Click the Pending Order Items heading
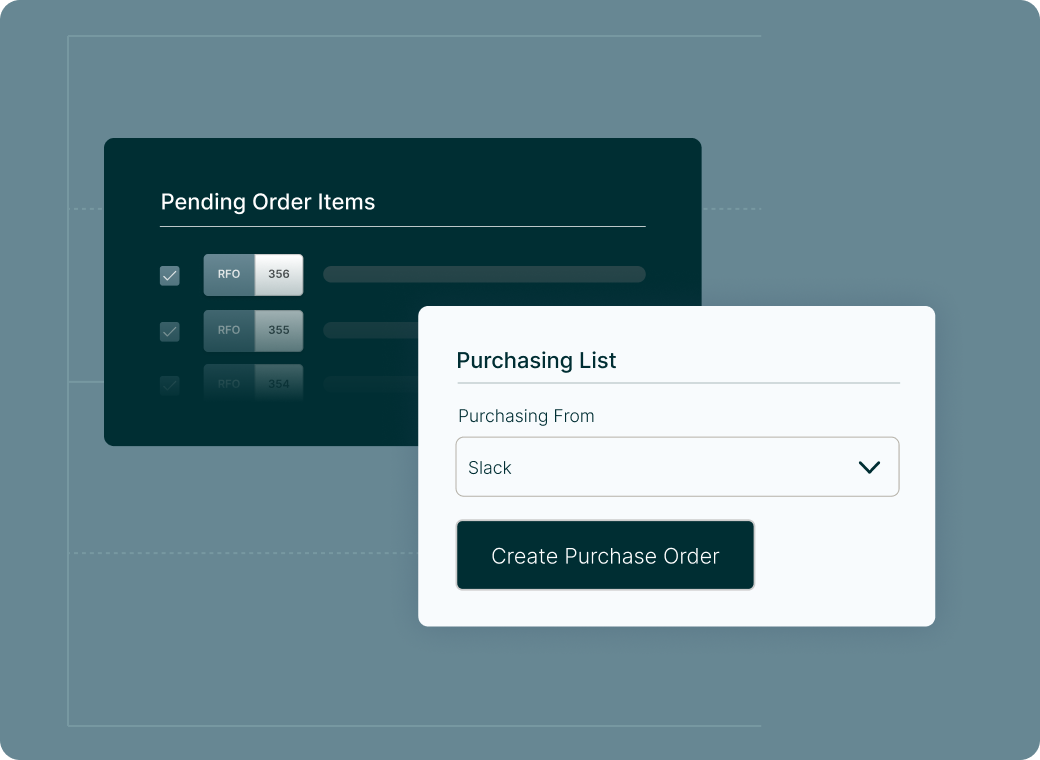This screenshot has width=1040, height=760. 268,202
